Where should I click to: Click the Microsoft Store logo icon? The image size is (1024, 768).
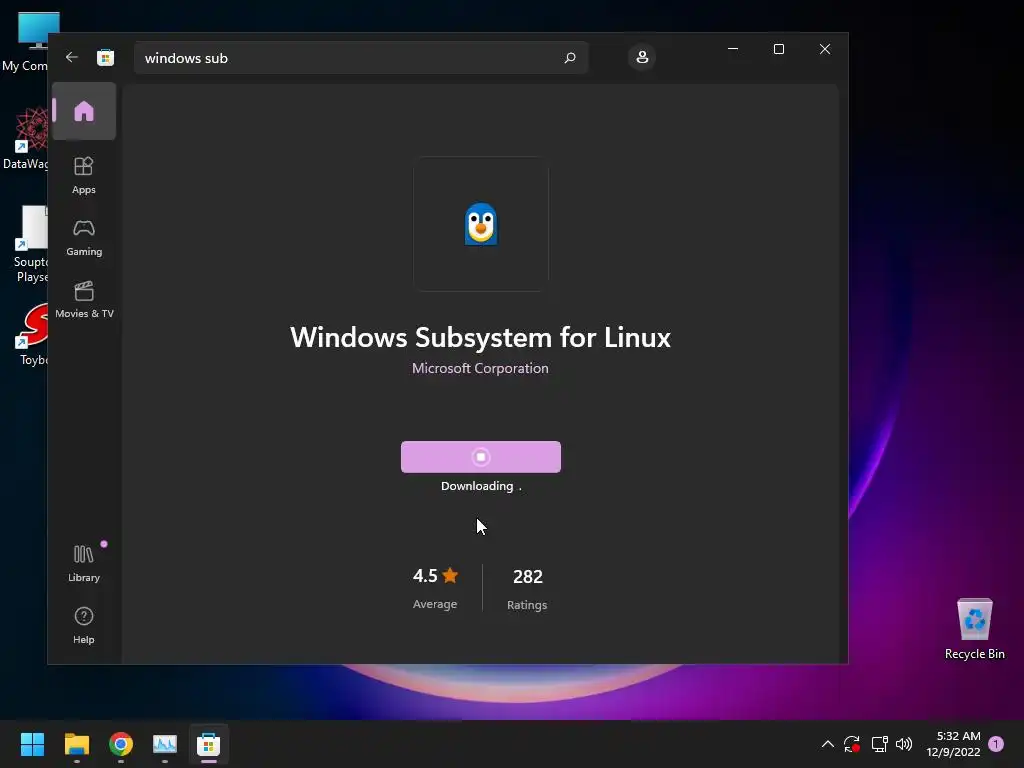click(105, 57)
